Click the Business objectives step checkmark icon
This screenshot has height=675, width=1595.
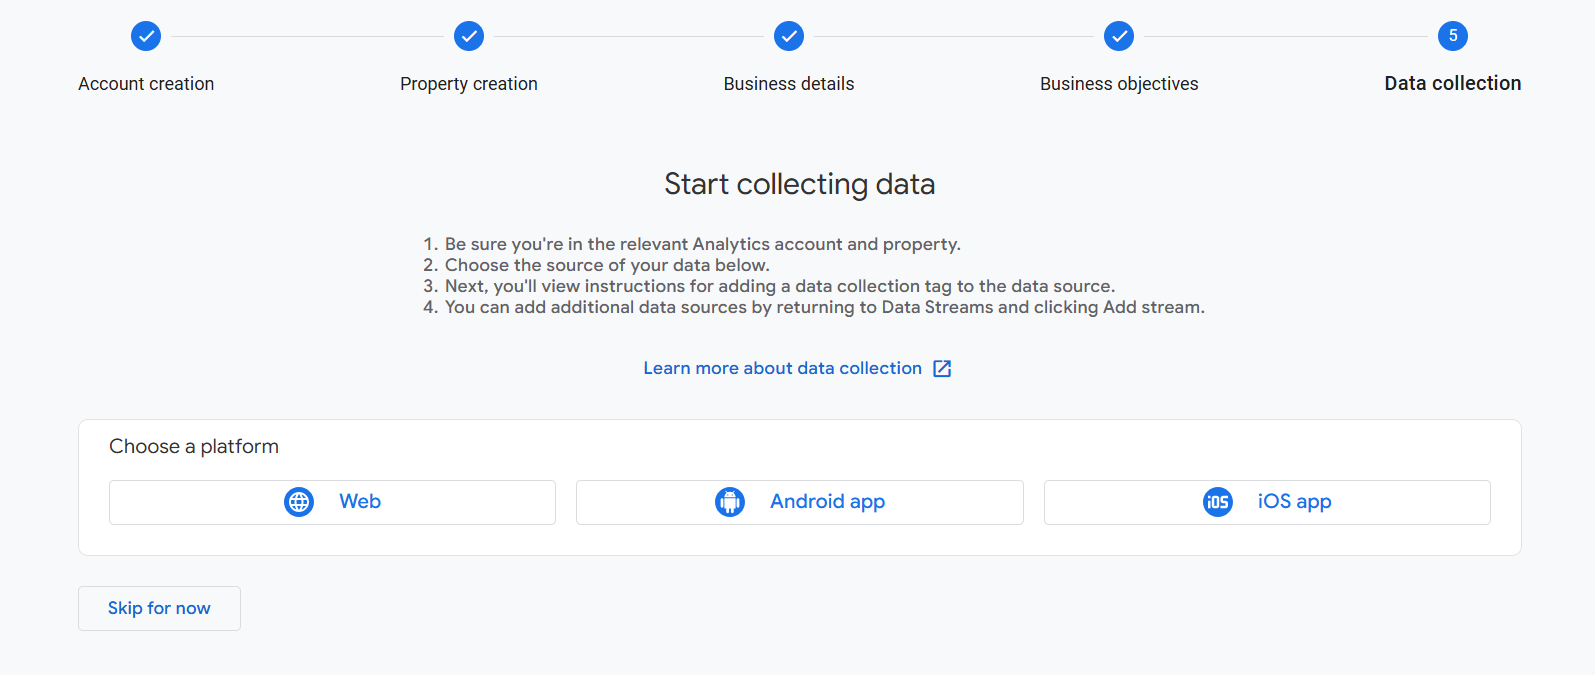click(1119, 36)
